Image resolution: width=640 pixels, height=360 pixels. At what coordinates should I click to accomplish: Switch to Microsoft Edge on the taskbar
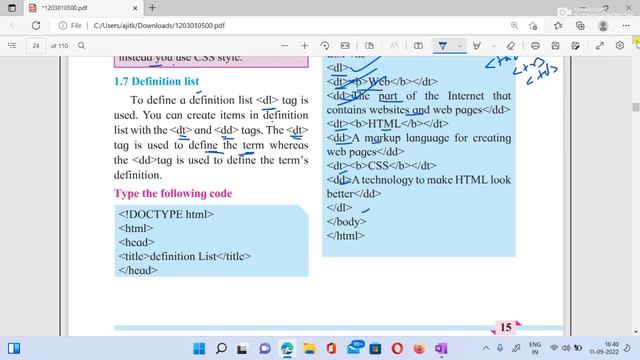coord(287,349)
